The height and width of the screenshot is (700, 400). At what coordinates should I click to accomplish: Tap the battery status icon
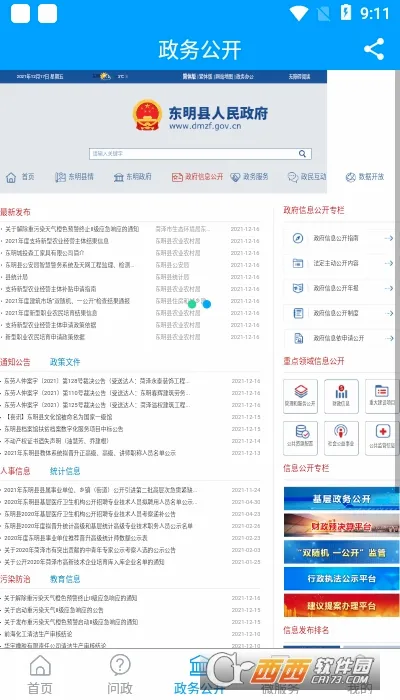(x=346, y=12)
